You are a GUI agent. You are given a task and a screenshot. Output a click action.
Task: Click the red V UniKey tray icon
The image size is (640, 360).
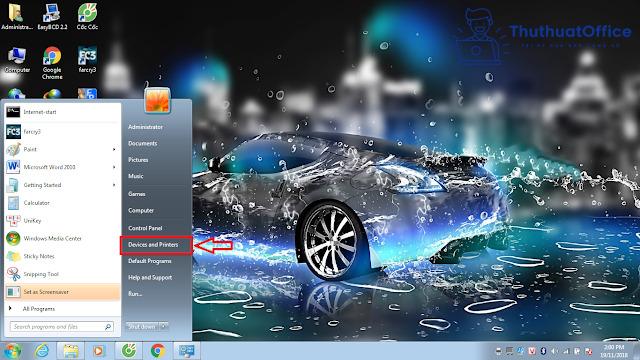pos(532,351)
